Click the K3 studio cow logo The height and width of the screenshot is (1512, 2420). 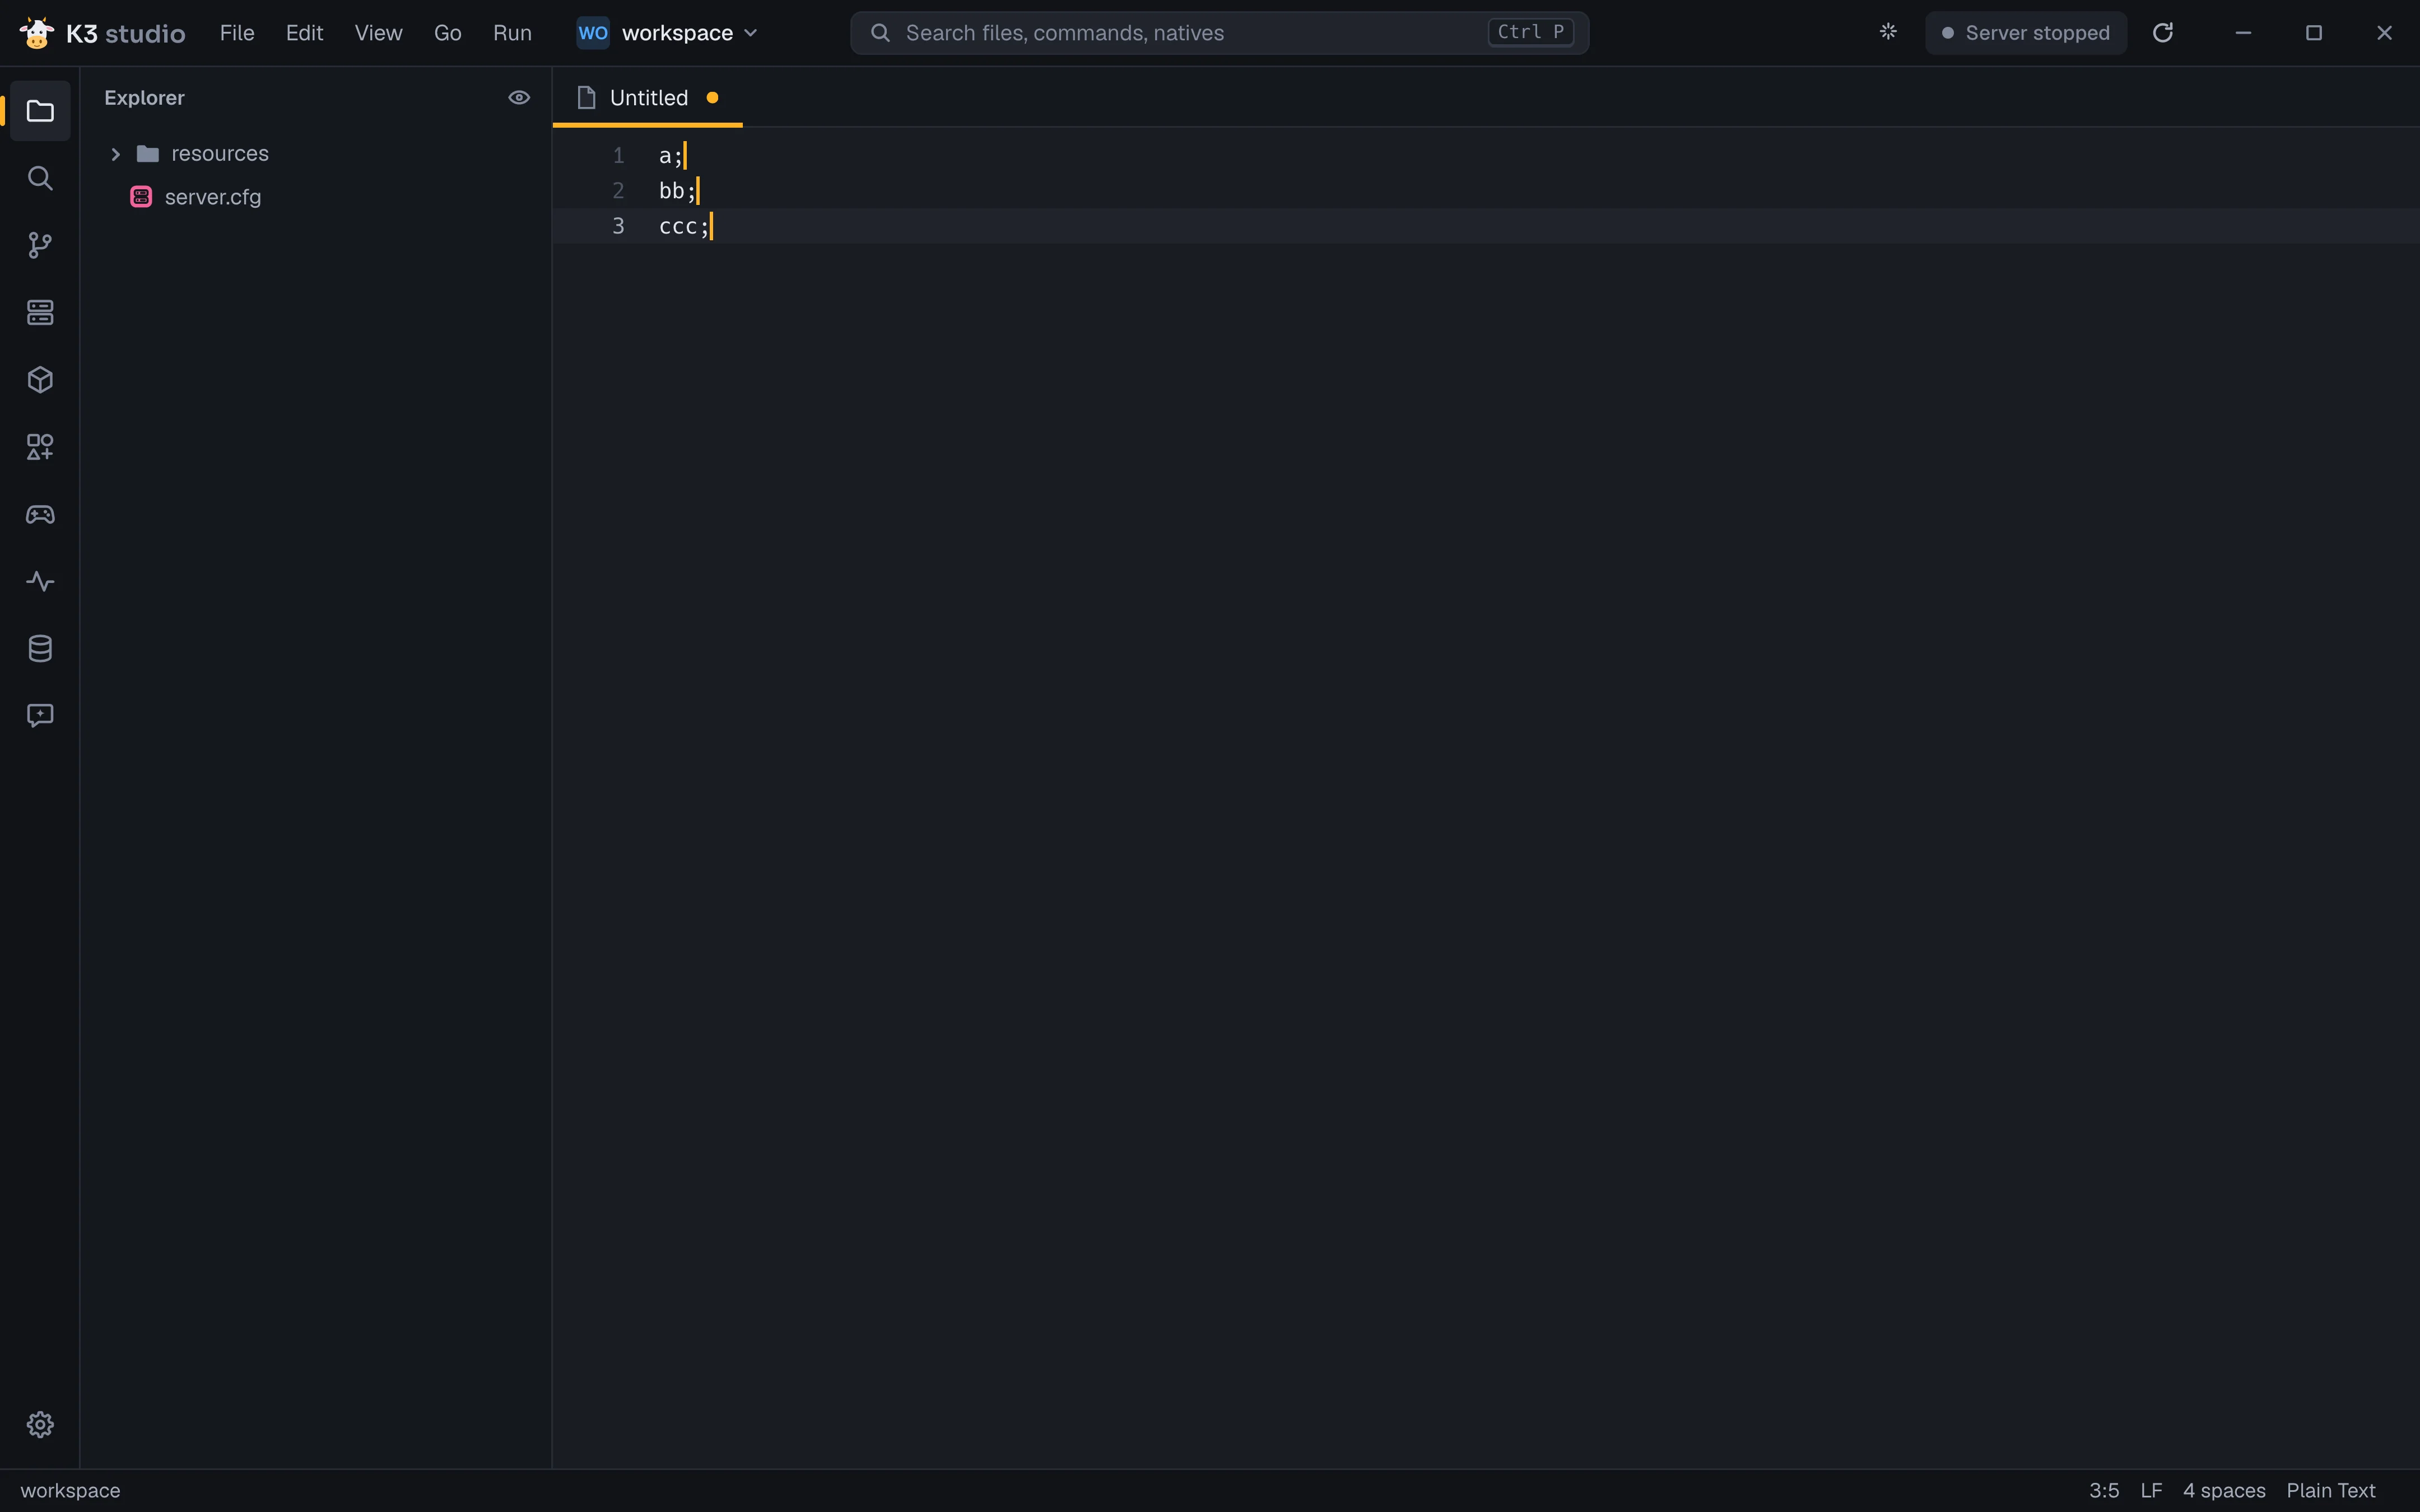(37, 33)
